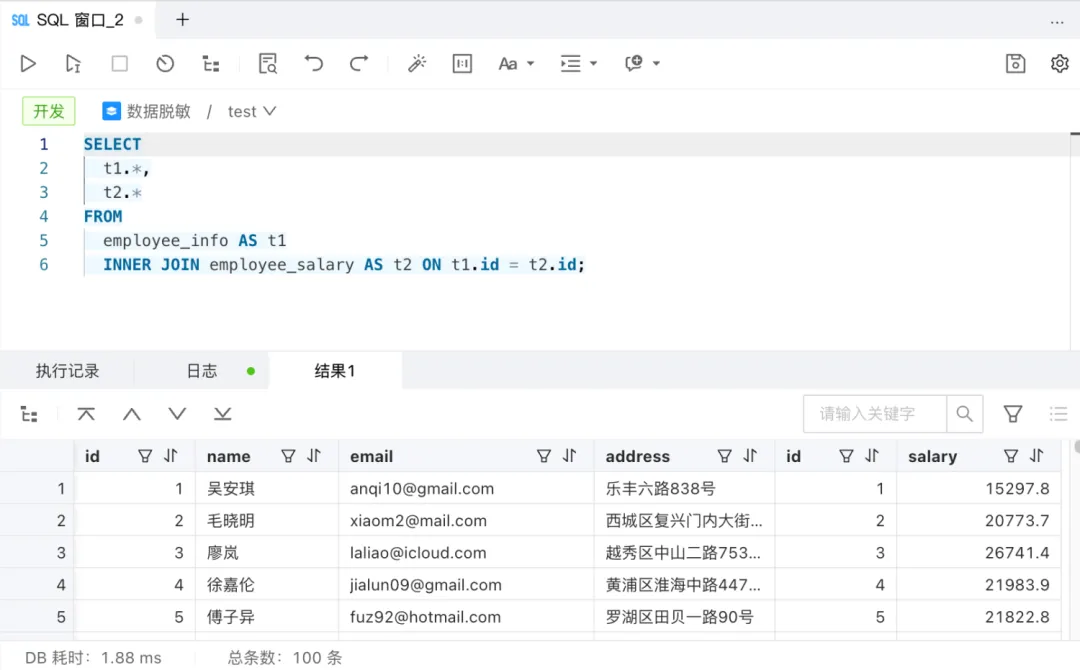Screen dimensions: 1080x670
Task: Filter the address column
Action: (x=724, y=456)
